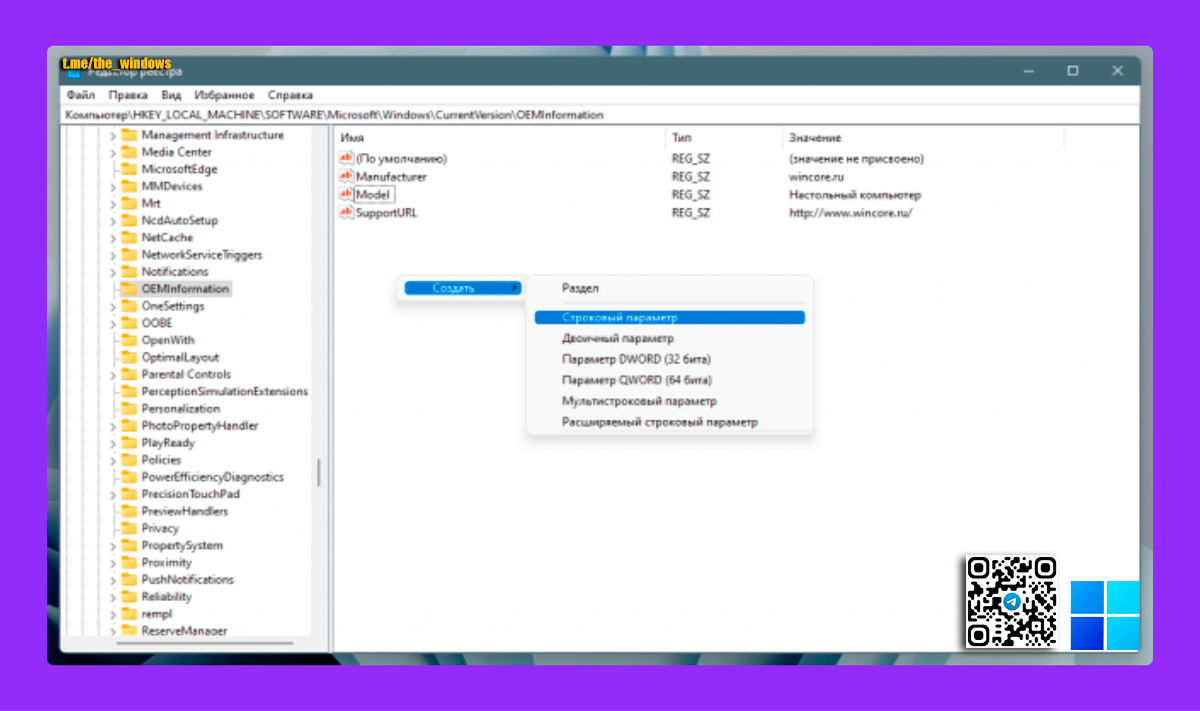
Task: Click the string icon of Manufacturer
Action: pos(347,177)
